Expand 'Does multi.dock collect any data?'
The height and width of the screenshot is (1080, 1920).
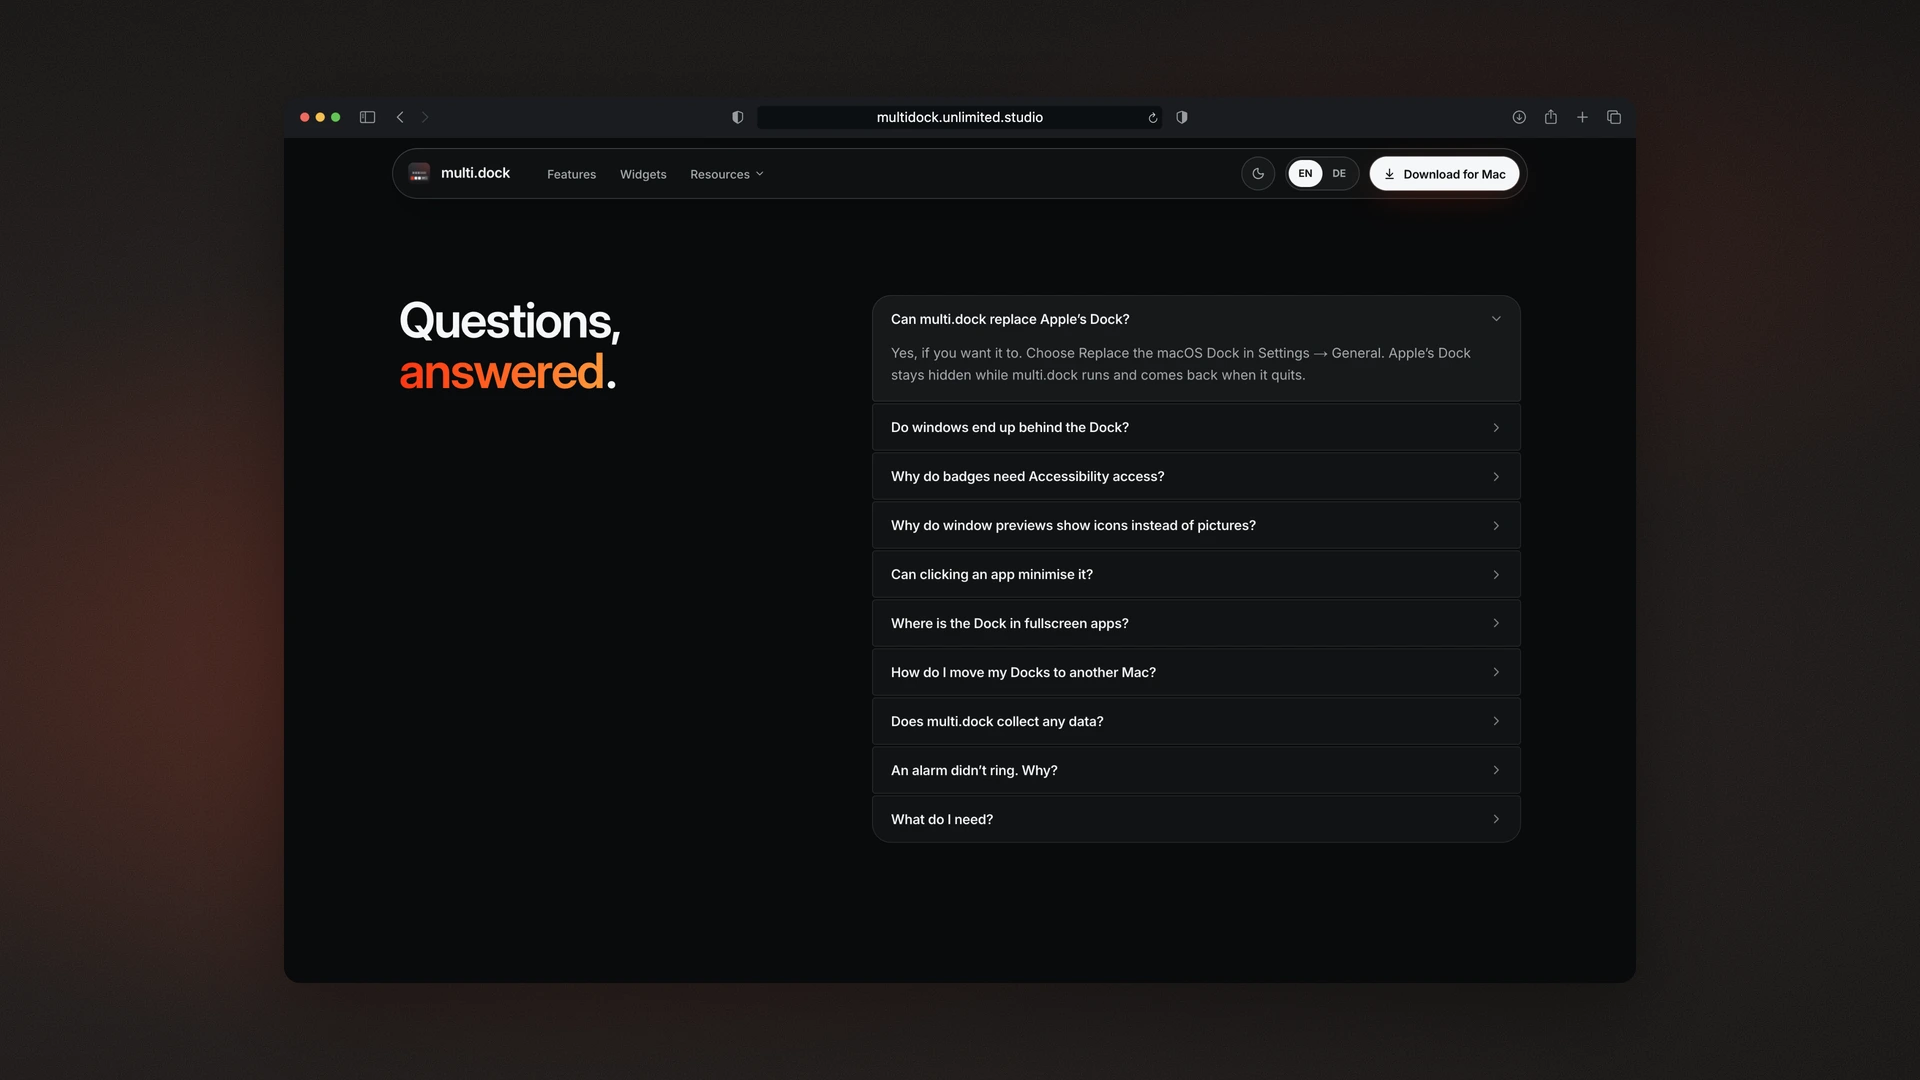[x=1196, y=721]
